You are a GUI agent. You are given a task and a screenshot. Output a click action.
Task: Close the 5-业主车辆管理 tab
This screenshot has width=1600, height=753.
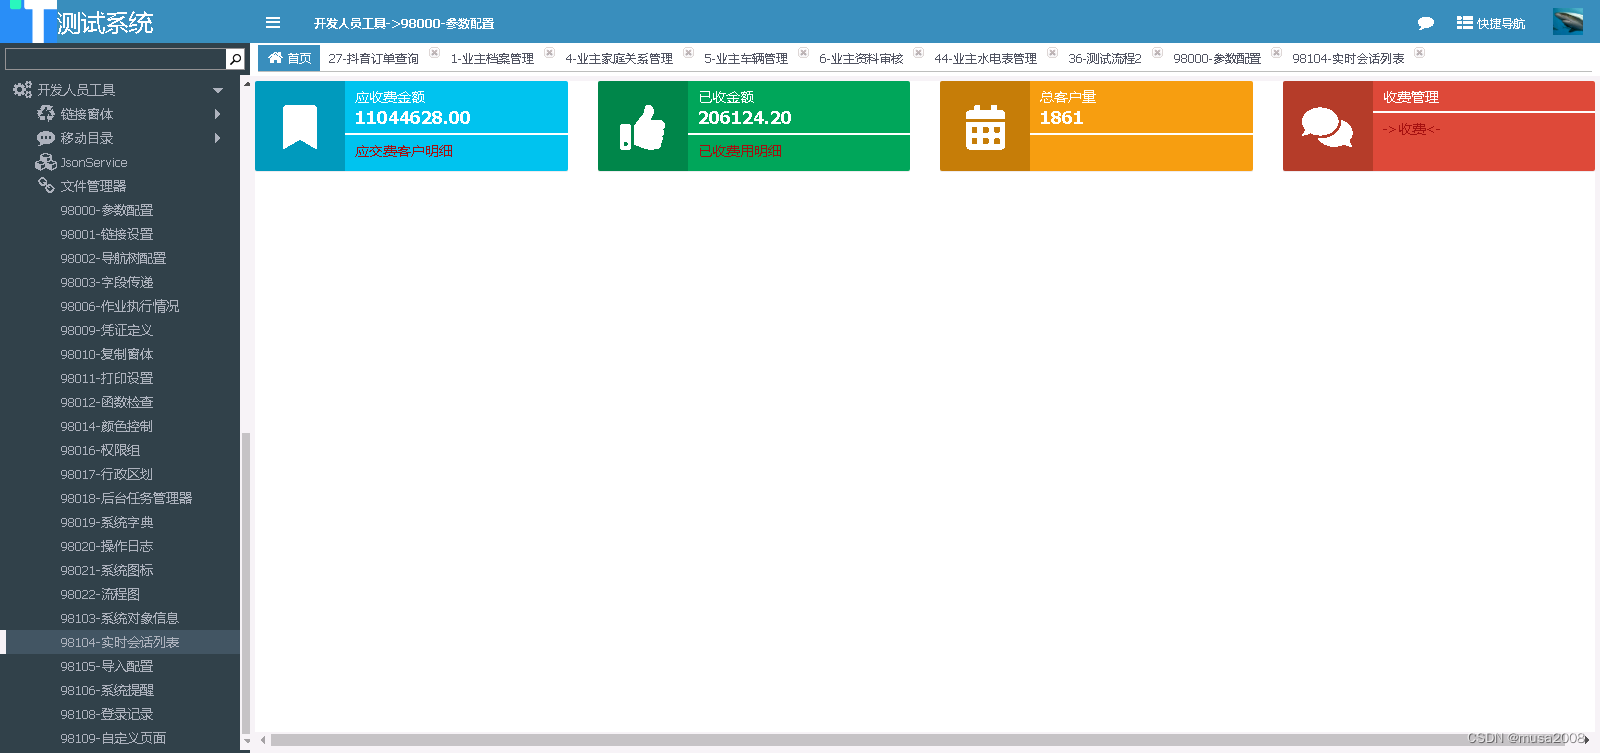pos(803,53)
